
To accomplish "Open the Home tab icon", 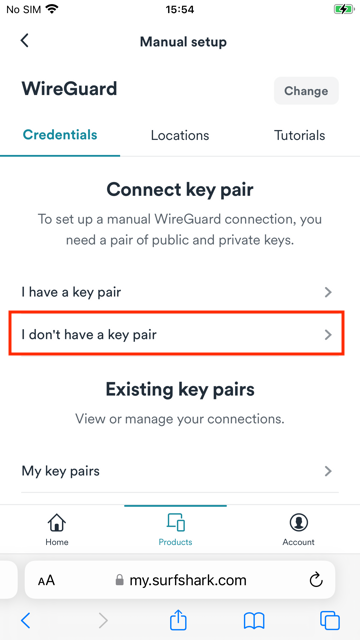I will (x=57, y=522).
